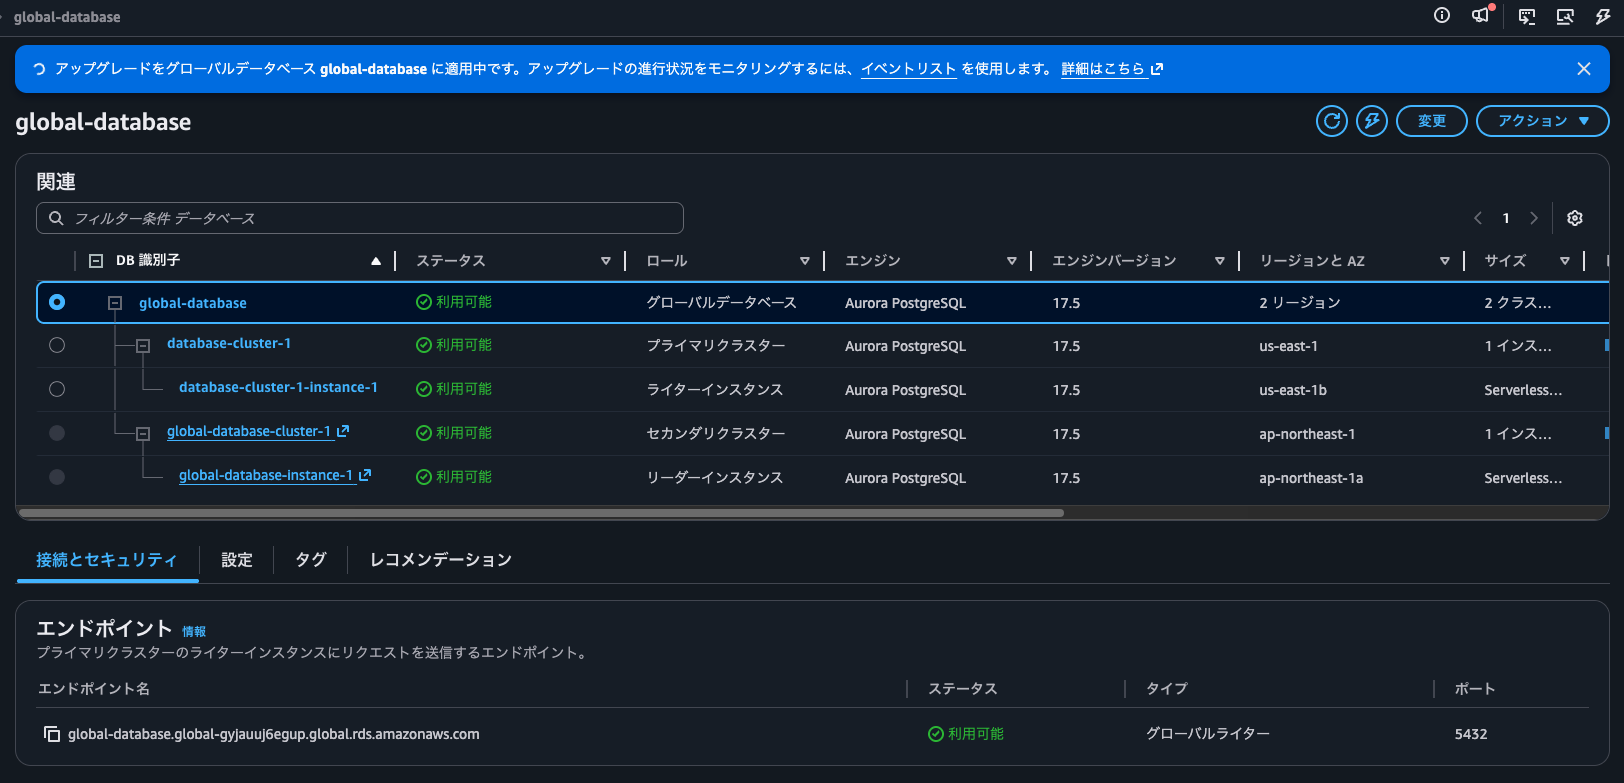Open the database-cluster-1 link
Viewport: 1624px width, 783px height.
[x=229, y=343]
